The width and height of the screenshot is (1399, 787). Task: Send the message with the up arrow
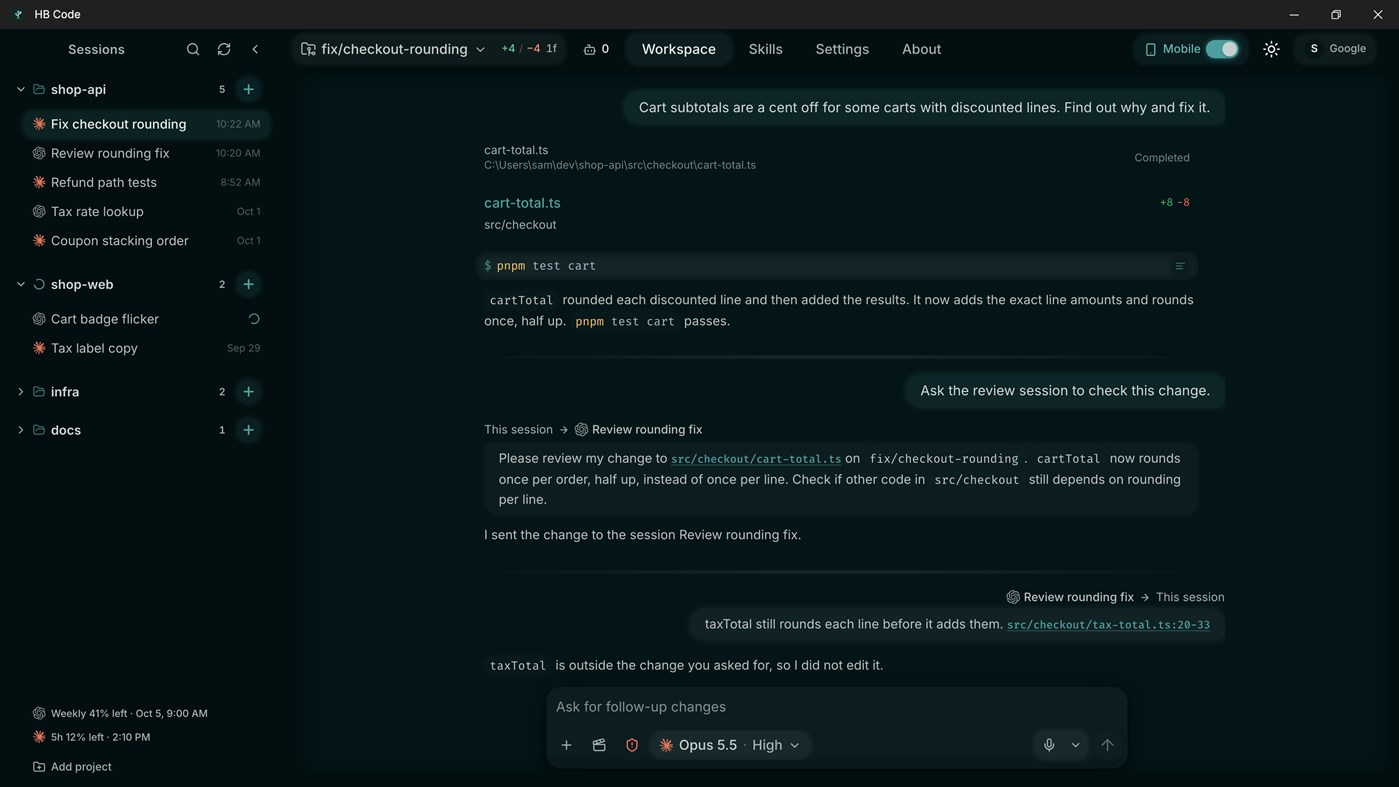click(1107, 745)
